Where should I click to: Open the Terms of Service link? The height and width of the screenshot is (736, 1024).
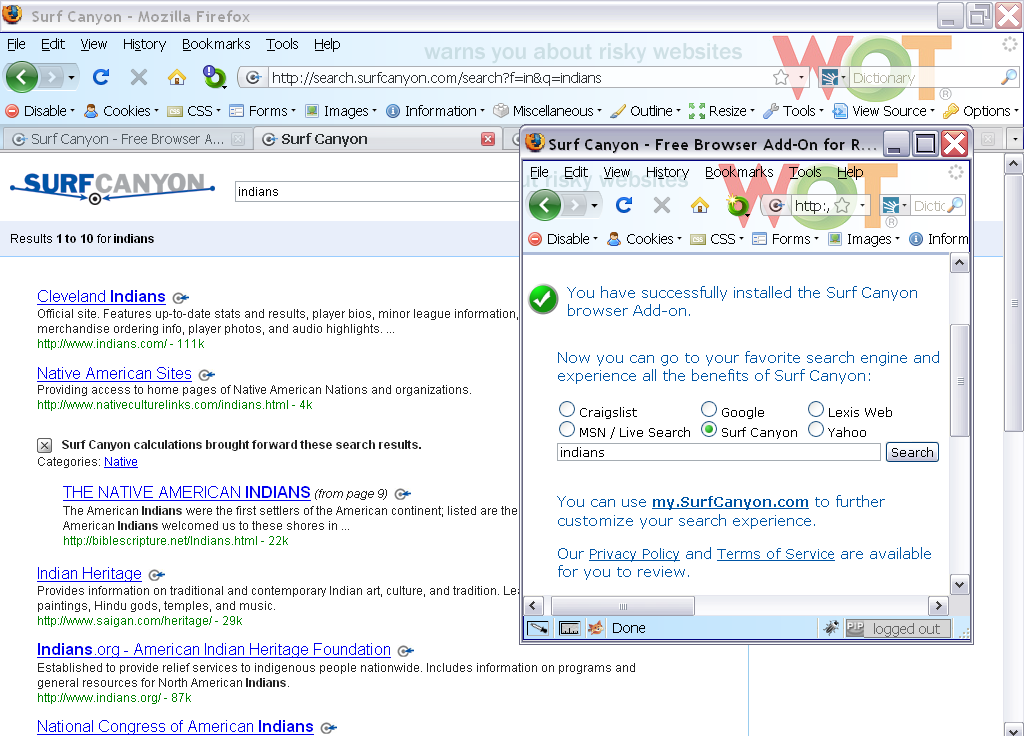coord(776,554)
